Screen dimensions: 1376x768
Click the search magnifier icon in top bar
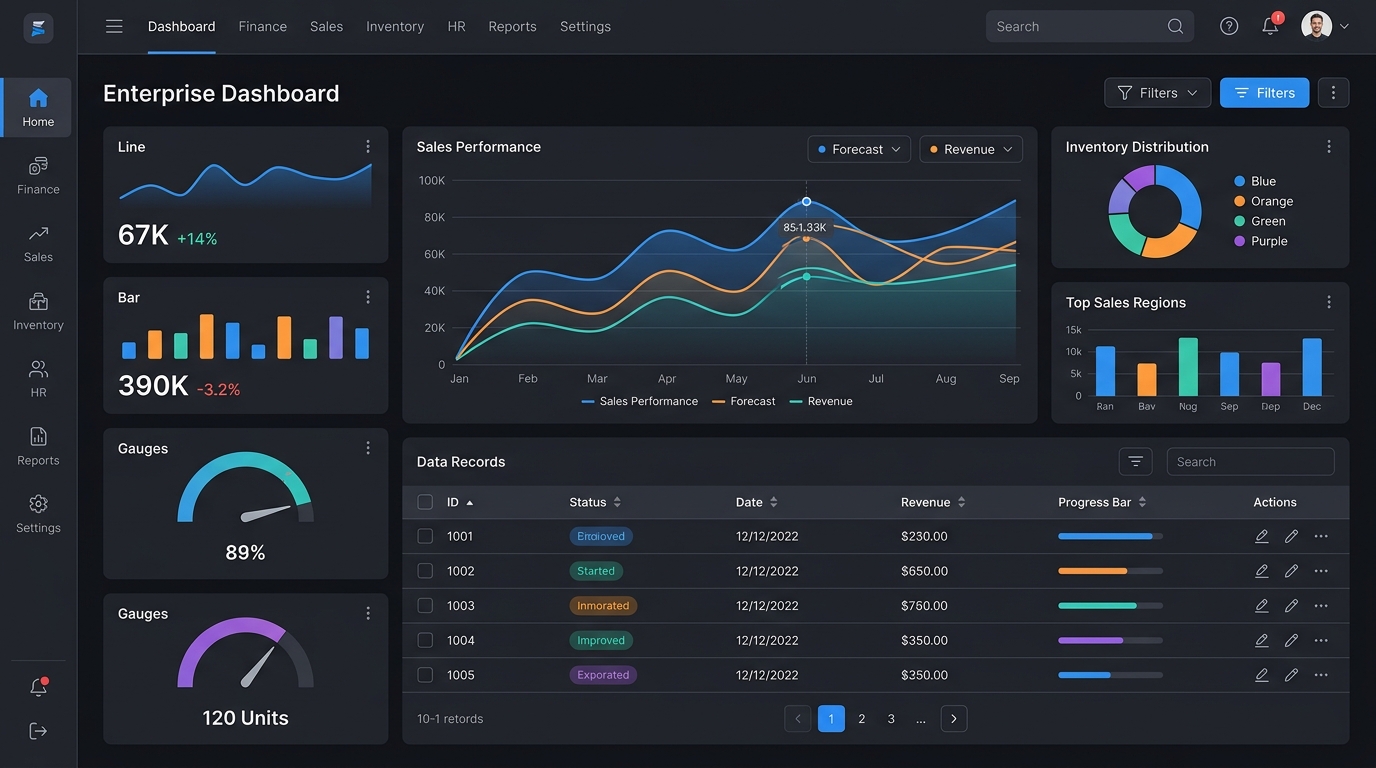pyautogui.click(x=1175, y=27)
